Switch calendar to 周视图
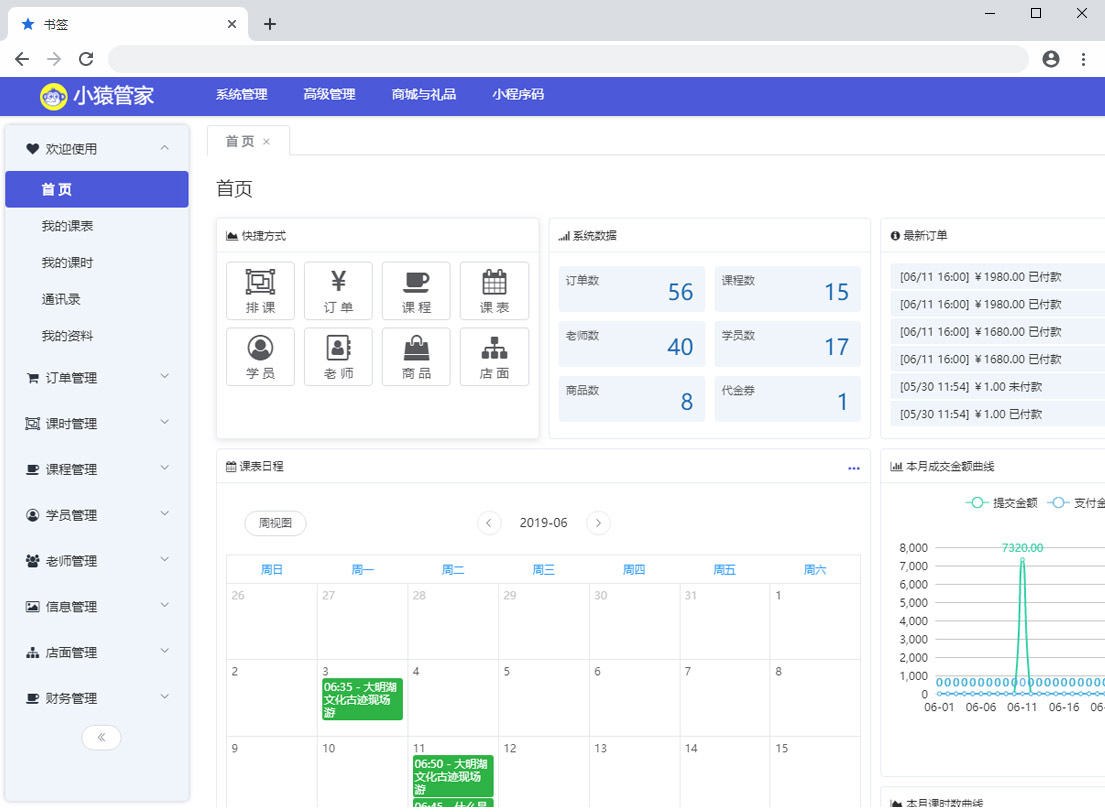 tap(275, 523)
